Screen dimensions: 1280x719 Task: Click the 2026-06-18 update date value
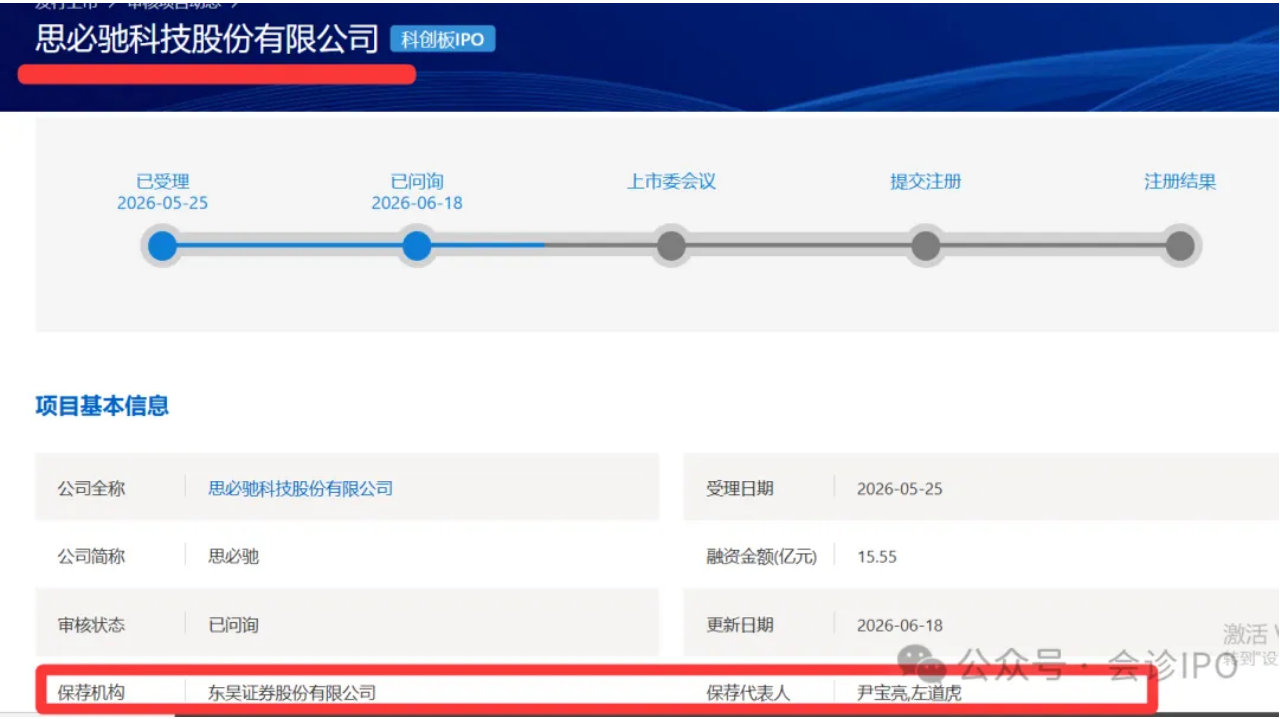click(x=900, y=625)
